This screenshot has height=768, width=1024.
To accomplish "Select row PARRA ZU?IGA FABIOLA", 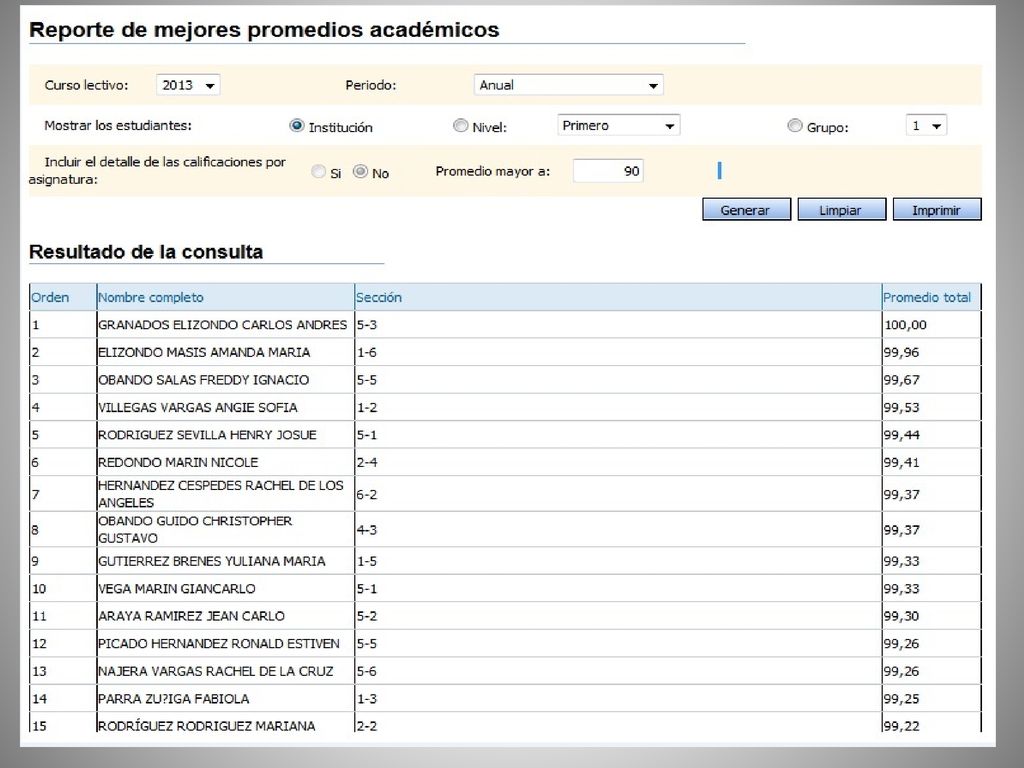I will [x=505, y=698].
